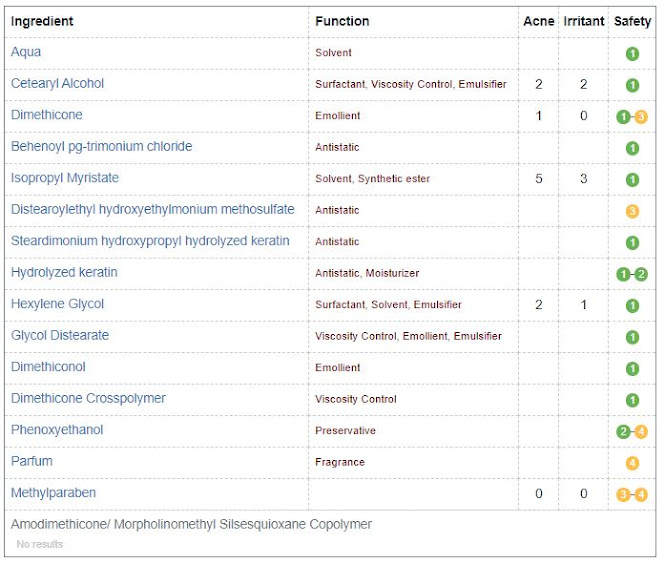Click the Safety column header
Screen dimensions: 665x564
tap(632, 21)
